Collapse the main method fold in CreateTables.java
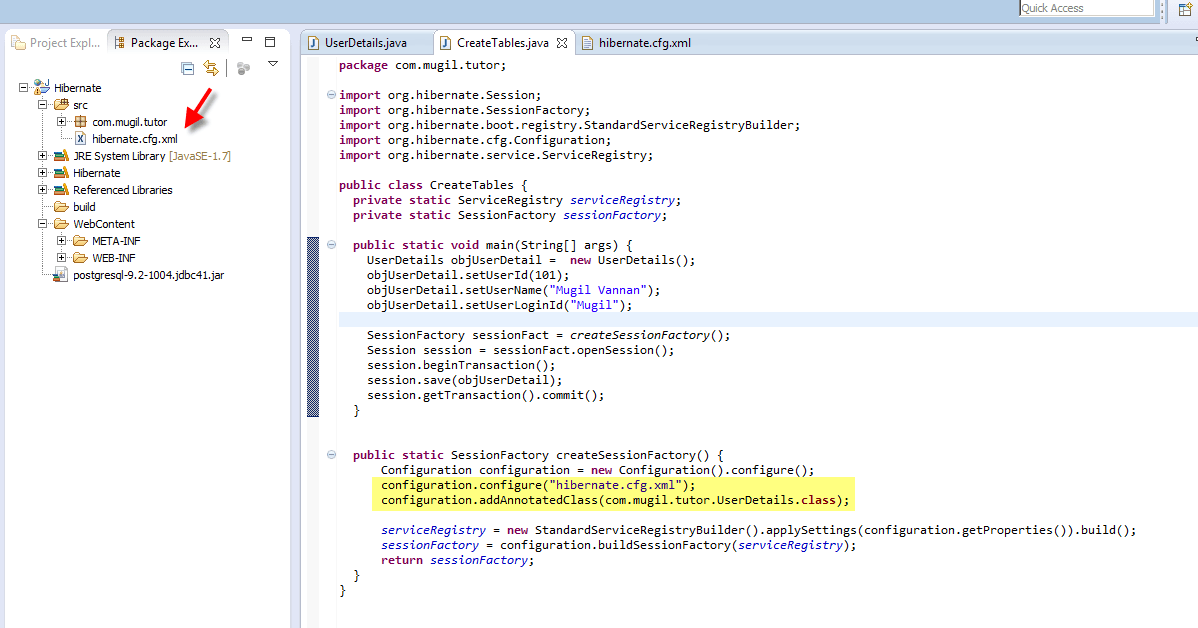This screenshot has height=628, width=1198. pos(330,244)
